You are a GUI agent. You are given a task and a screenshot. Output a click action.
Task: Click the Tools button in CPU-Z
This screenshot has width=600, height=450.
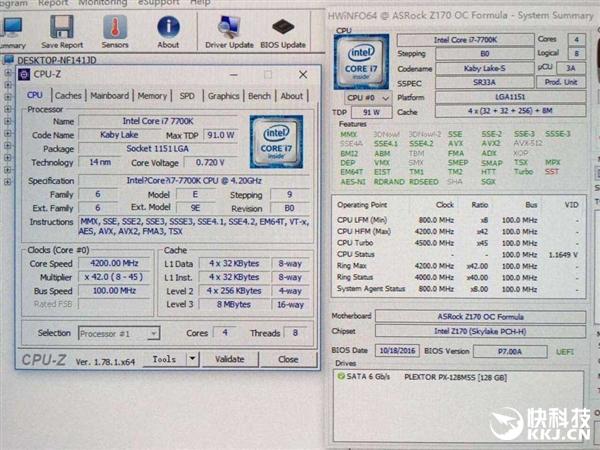(165, 359)
